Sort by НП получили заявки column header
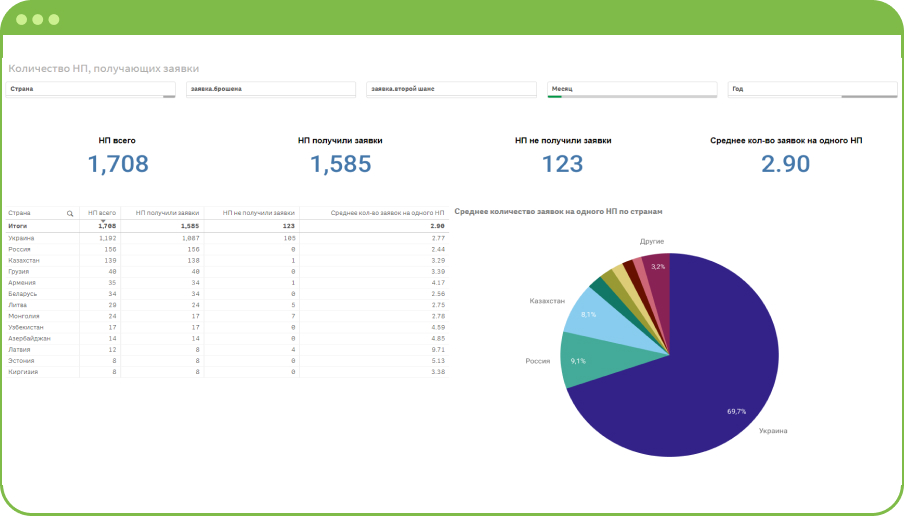The width and height of the screenshot is (904, 516). (167, 213)
